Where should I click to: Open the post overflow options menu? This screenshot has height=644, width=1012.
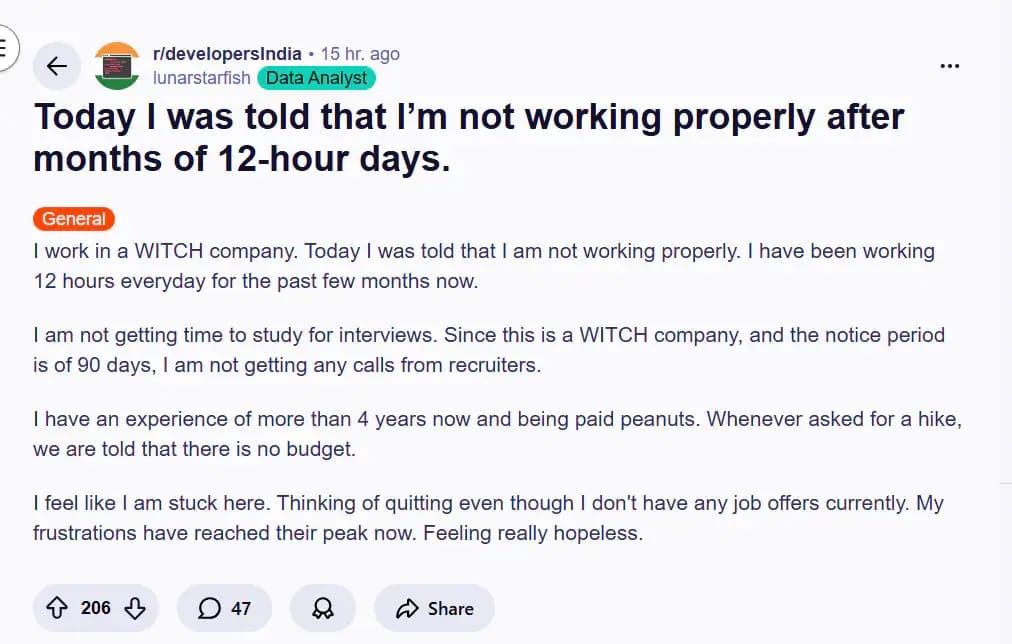[948, 65]
